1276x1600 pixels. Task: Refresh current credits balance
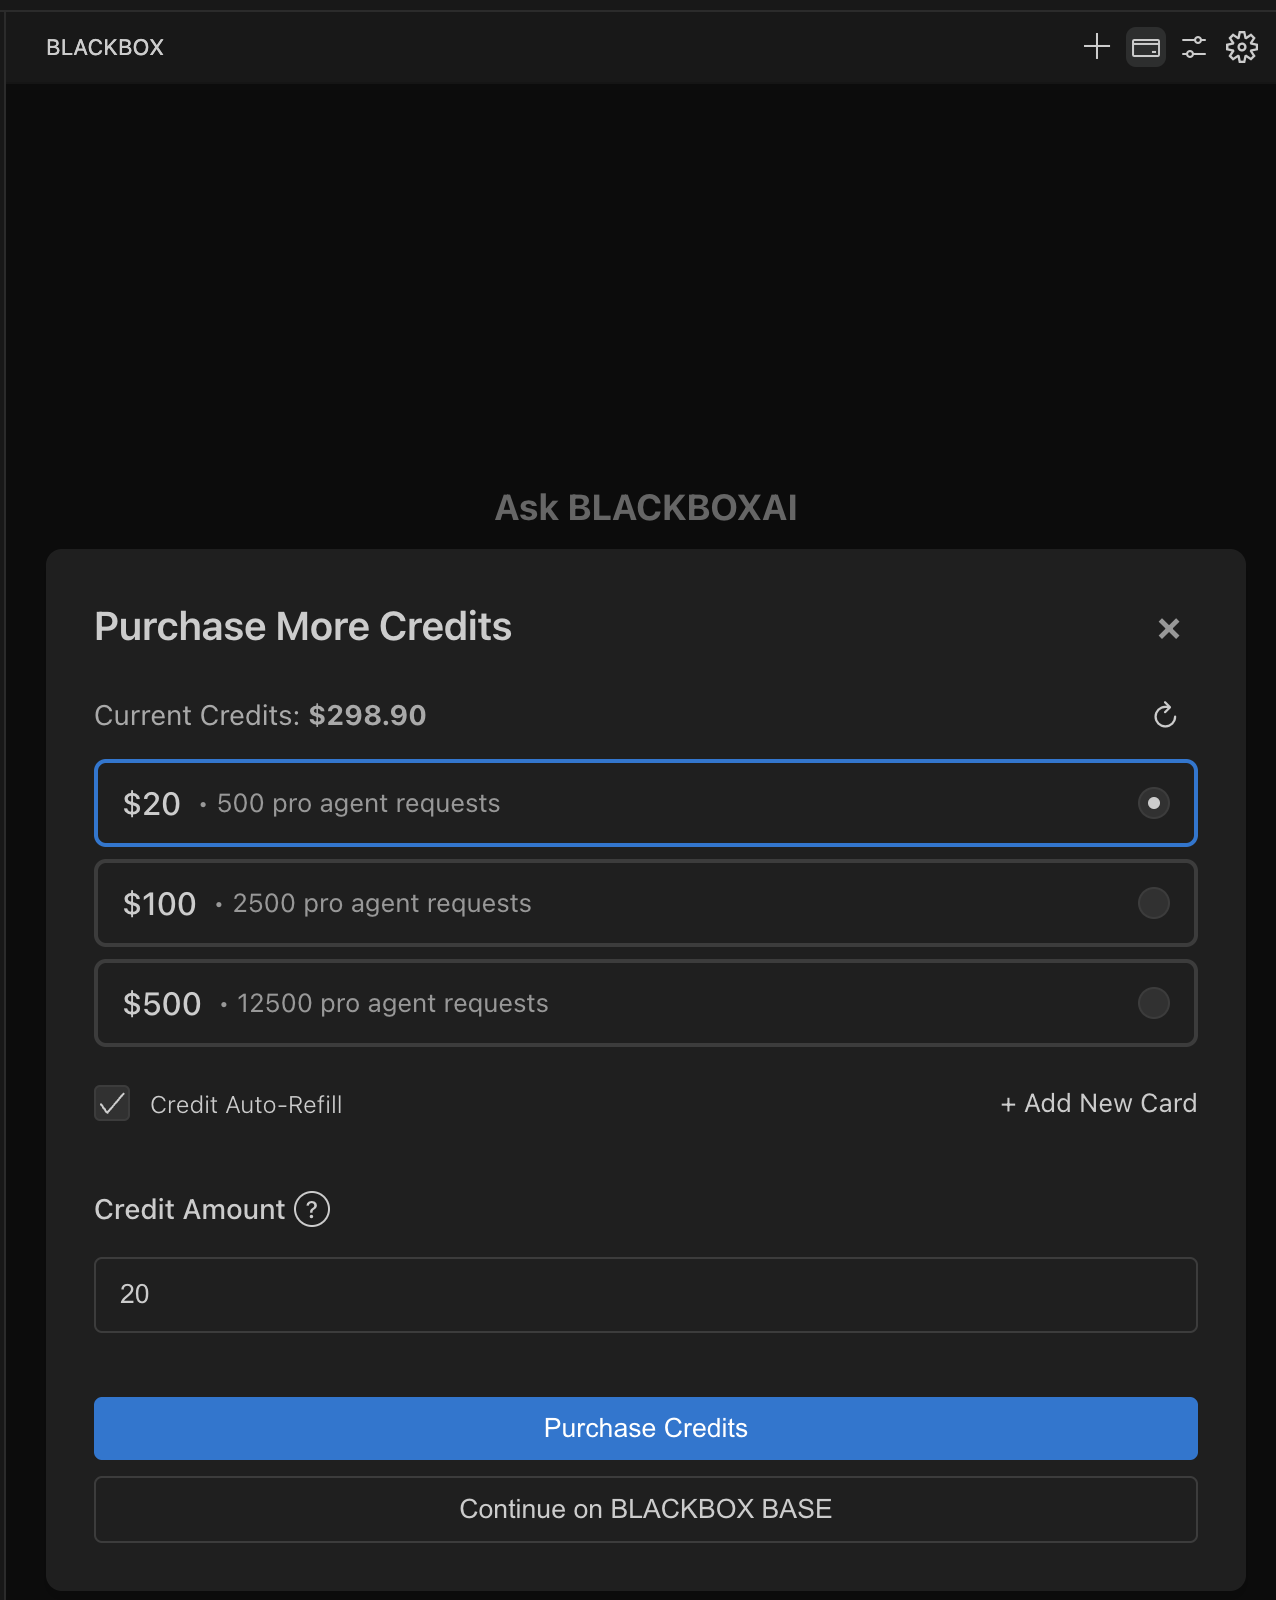tap(1165, 715)
